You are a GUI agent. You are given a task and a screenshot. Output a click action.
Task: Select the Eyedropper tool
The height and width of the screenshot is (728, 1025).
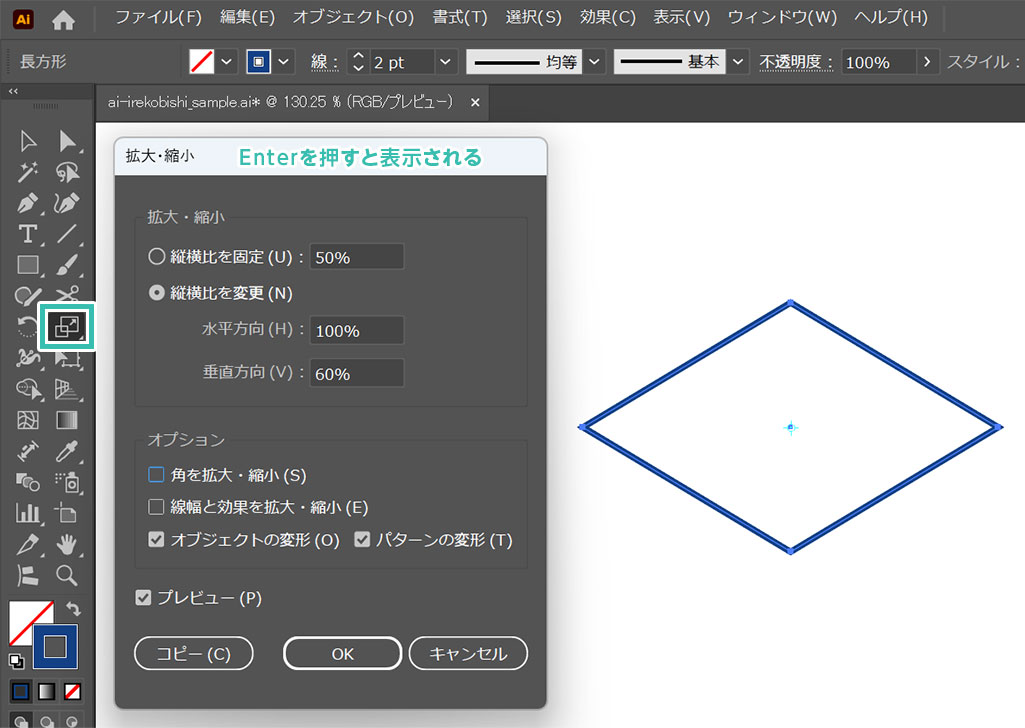[67, 451]
